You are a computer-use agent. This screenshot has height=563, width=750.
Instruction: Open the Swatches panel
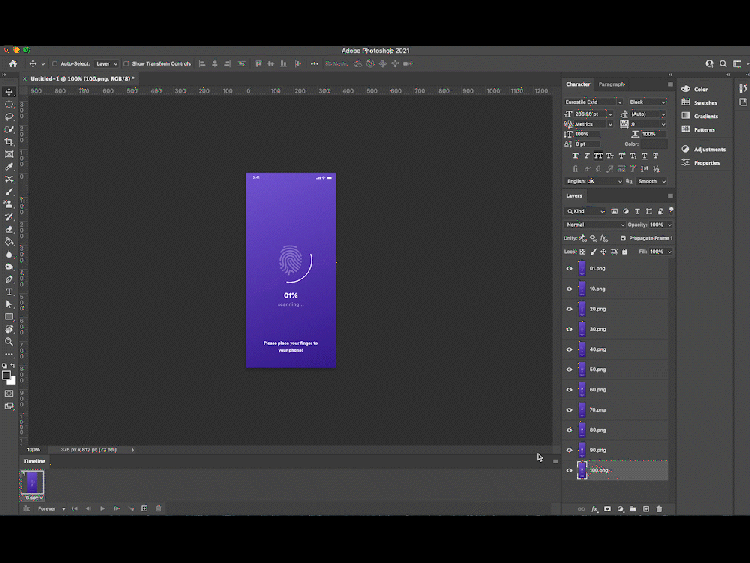(x=699, y=102)
